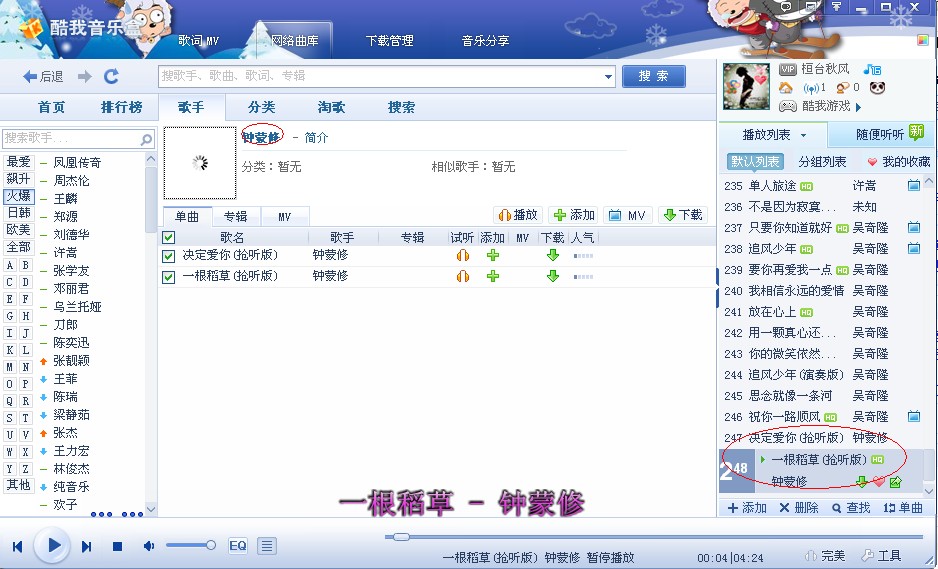Switch to 专辑 tab
The image size is (938, 569).
point(236,217)
